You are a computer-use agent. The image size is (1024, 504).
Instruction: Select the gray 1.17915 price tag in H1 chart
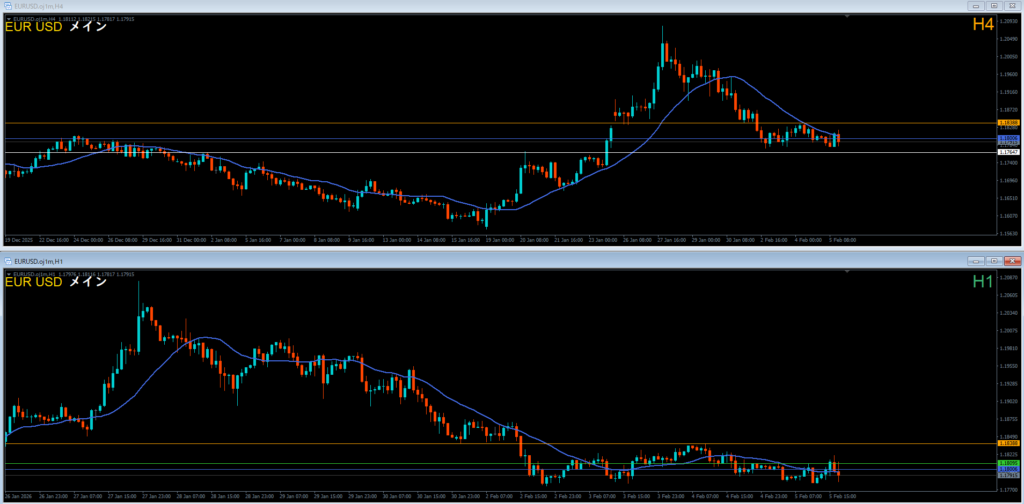click(1008, 475)
